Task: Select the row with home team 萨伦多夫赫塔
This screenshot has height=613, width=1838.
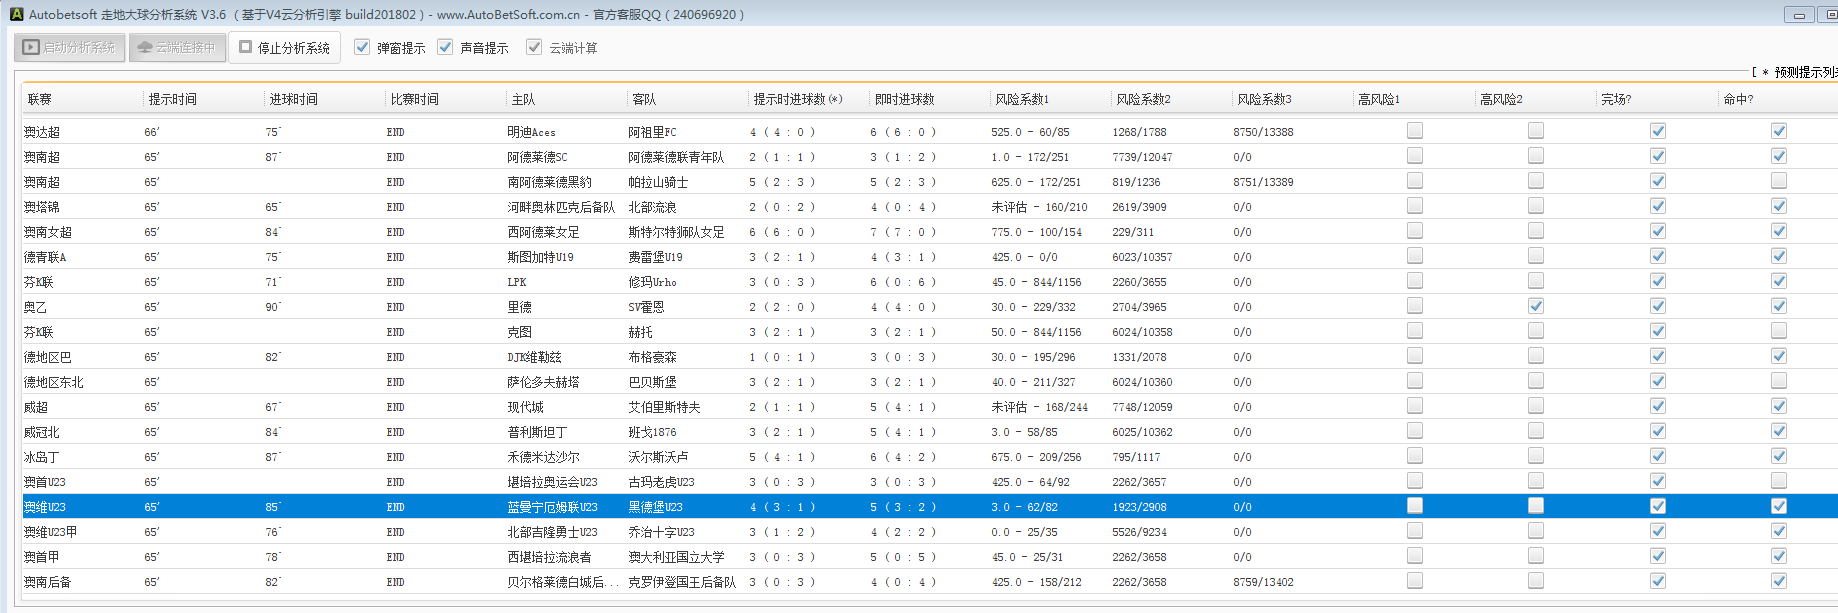Action: 543,382
